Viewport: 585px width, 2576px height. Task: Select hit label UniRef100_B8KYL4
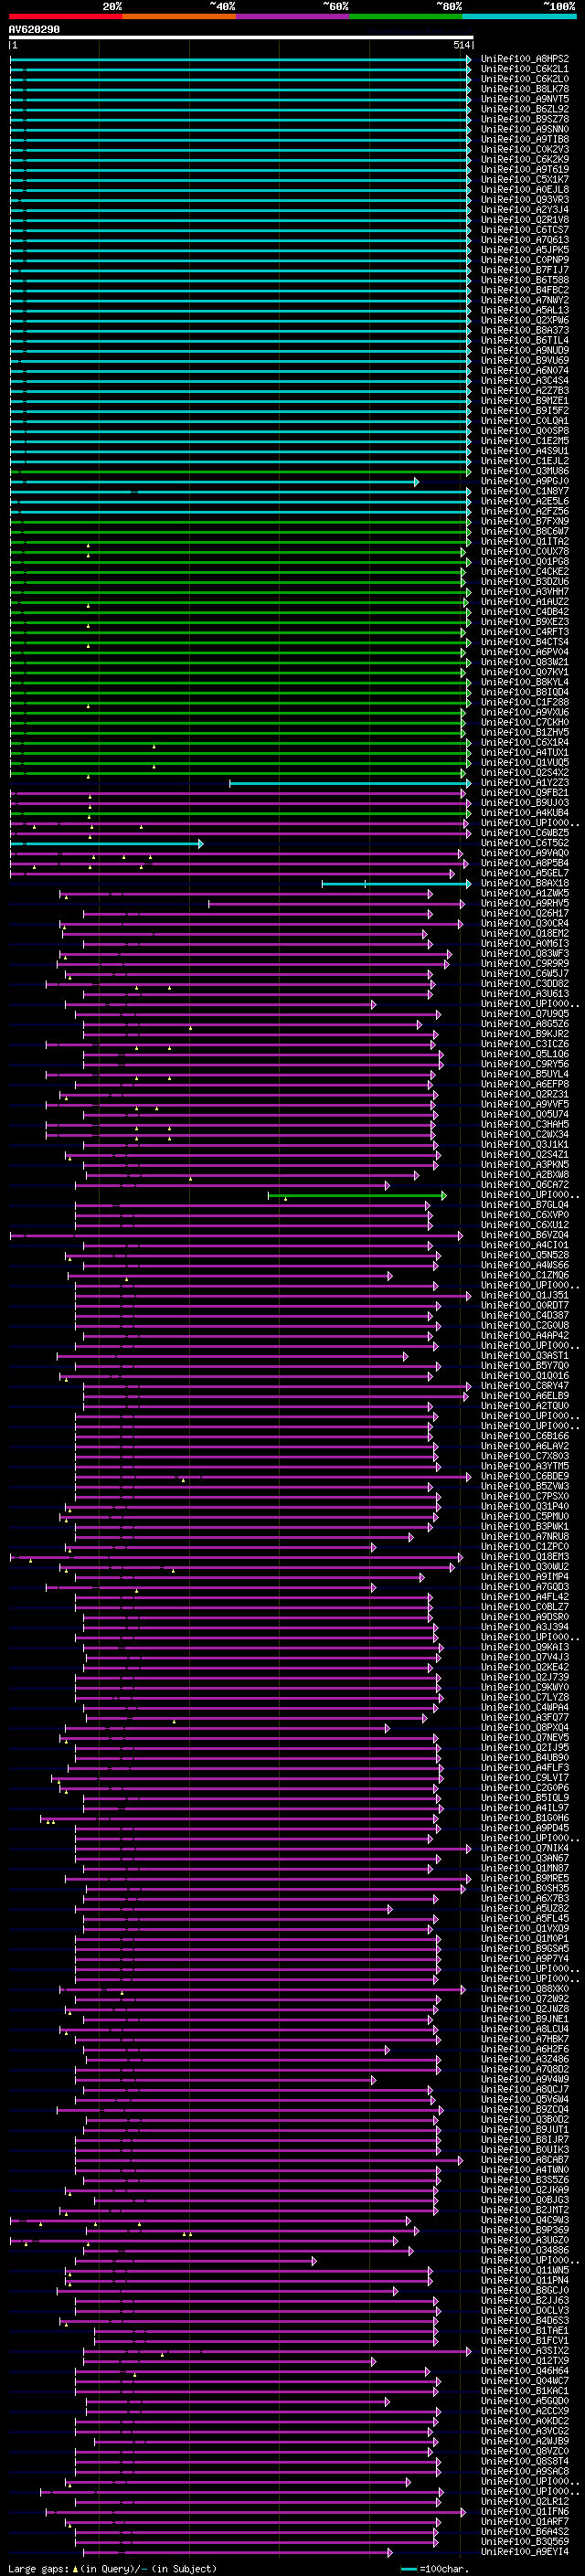coord(525,682)
